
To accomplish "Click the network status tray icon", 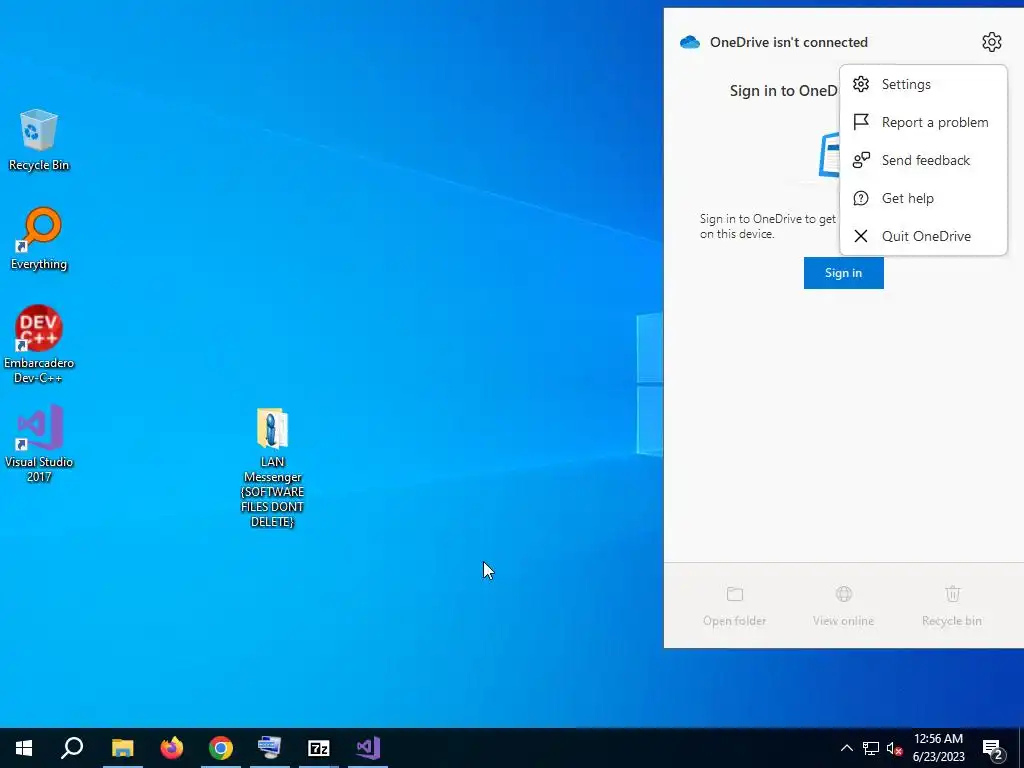I will (x=871, y=748).
